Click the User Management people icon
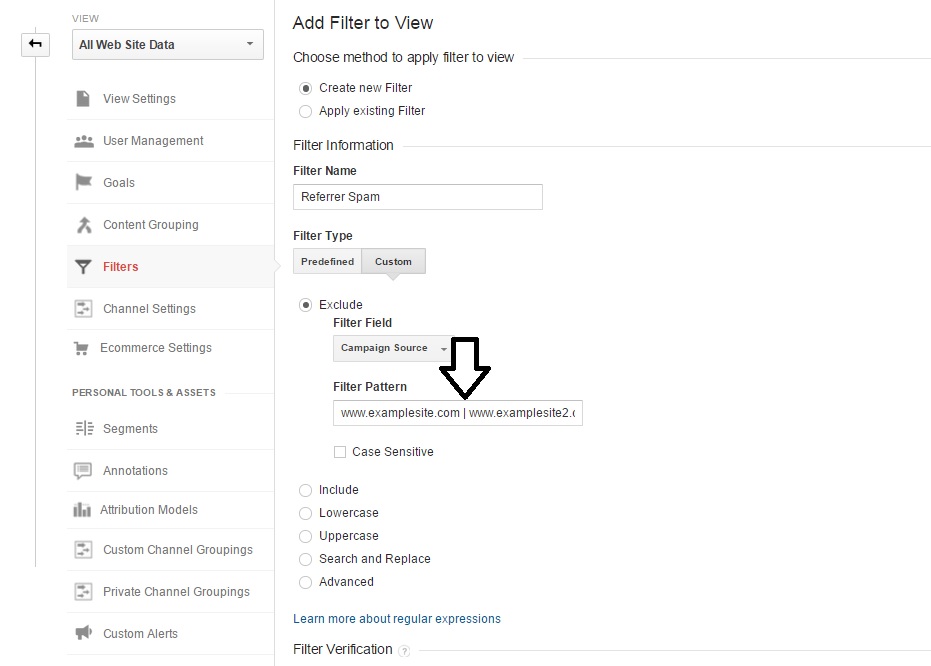 pyautogui.click(x=84, y=141)
